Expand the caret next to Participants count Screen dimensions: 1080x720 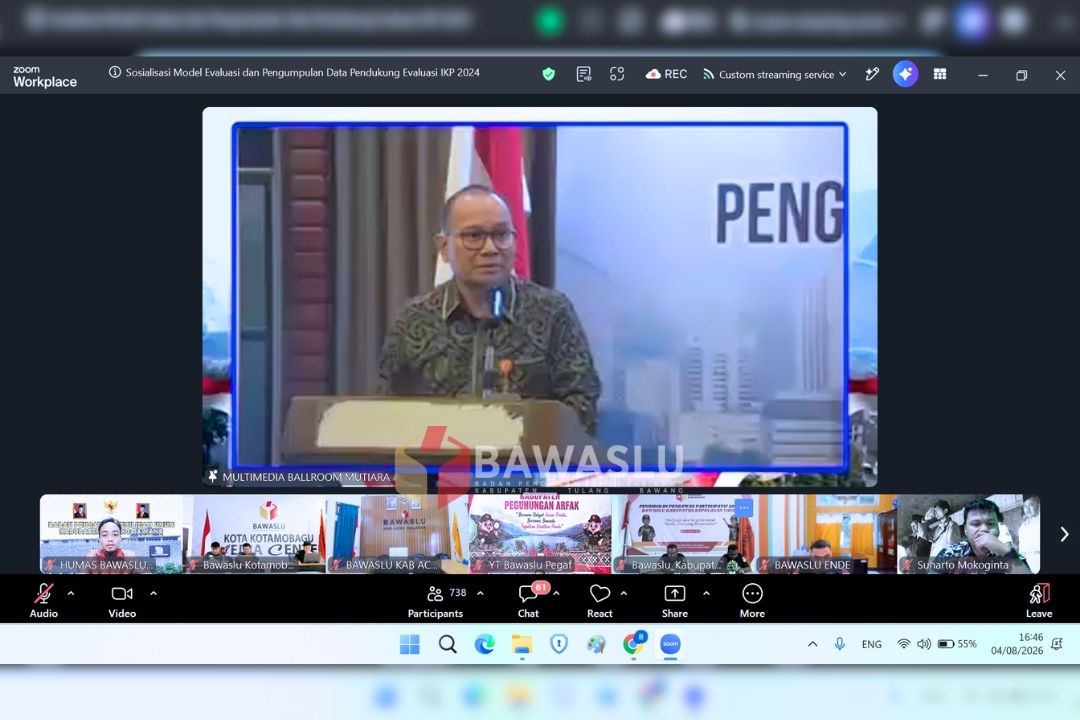(x=480, y=593)
